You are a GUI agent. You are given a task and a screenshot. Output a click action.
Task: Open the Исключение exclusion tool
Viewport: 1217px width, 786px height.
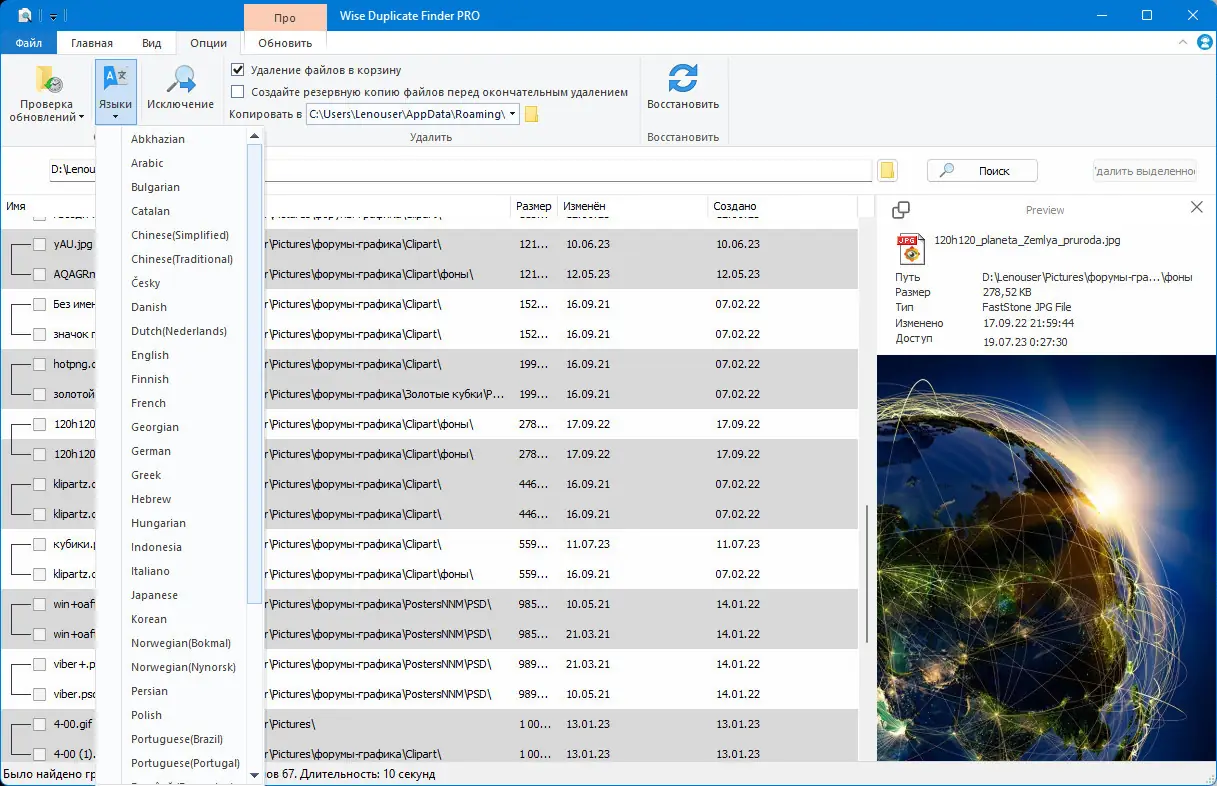(x=180, y=80)
